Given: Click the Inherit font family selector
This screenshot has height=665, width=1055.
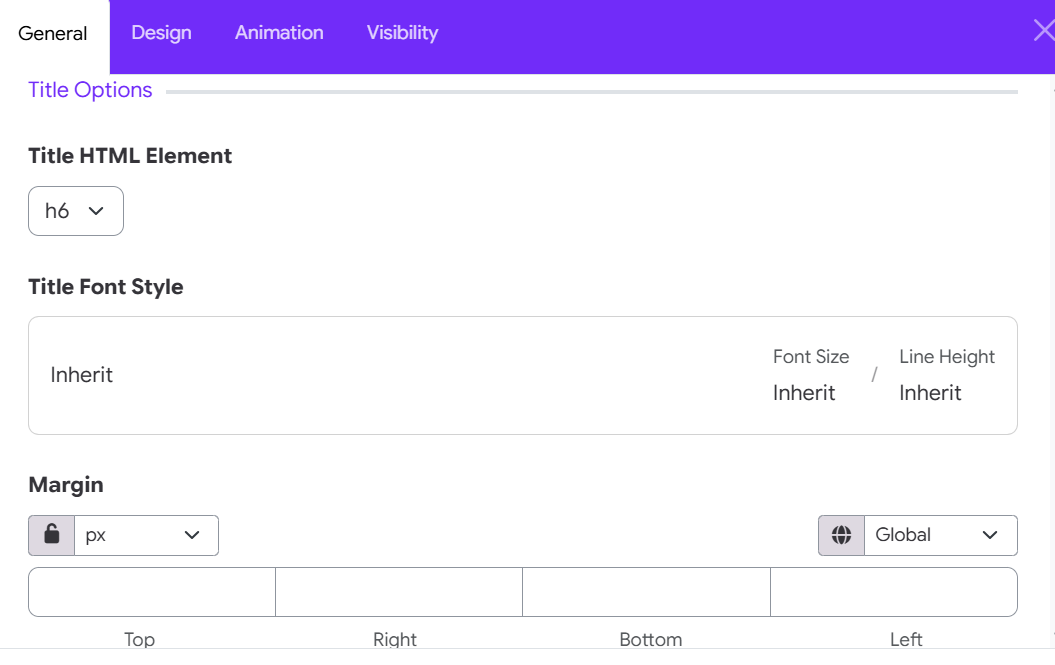Looking at the screenshot, I should [81, 375].
